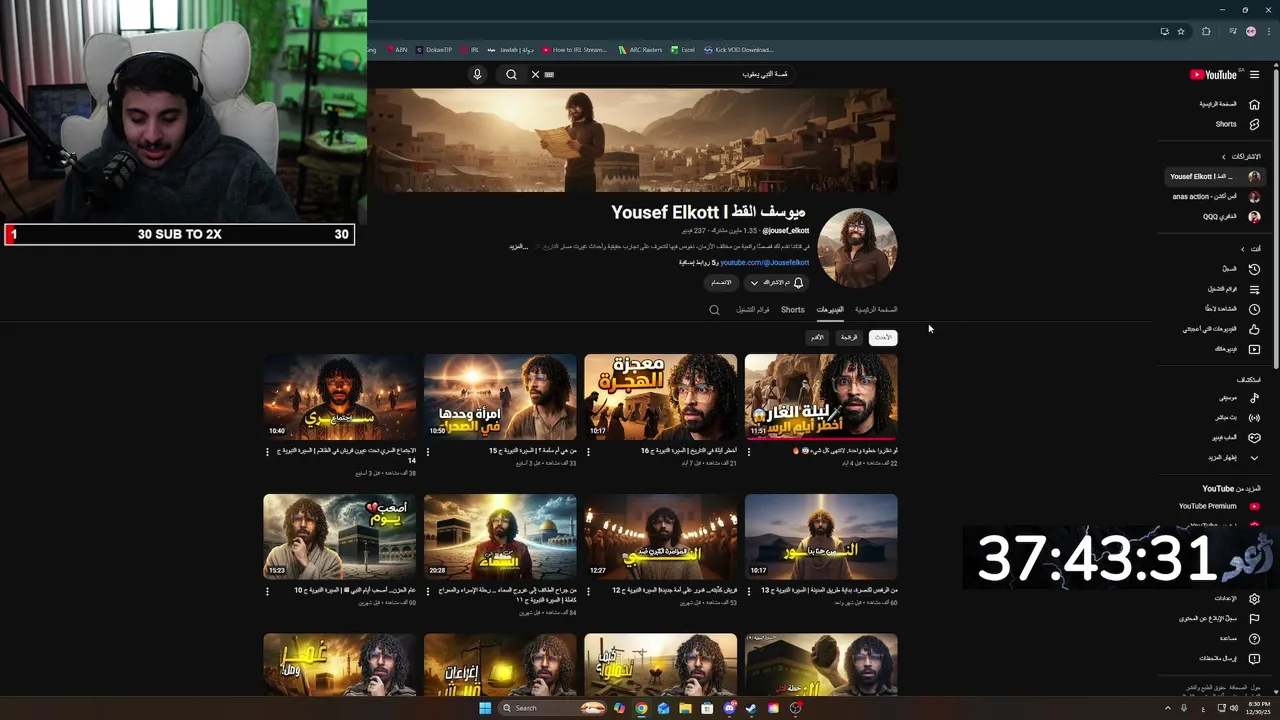This screenshot has width=1280, height=720.
Task: Show hidden system tray icons chevron
Action: click(x=1167, y=708)
